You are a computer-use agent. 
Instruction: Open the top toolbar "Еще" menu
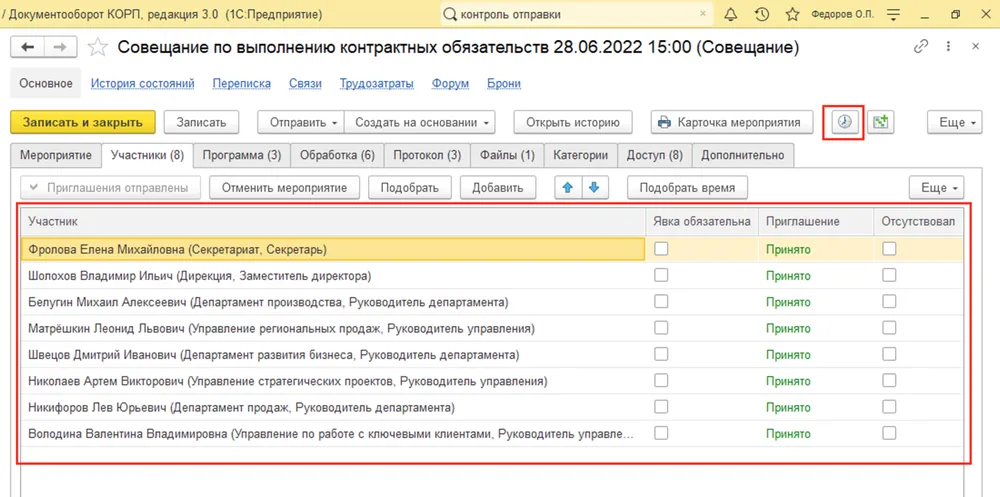pos(955,122)
